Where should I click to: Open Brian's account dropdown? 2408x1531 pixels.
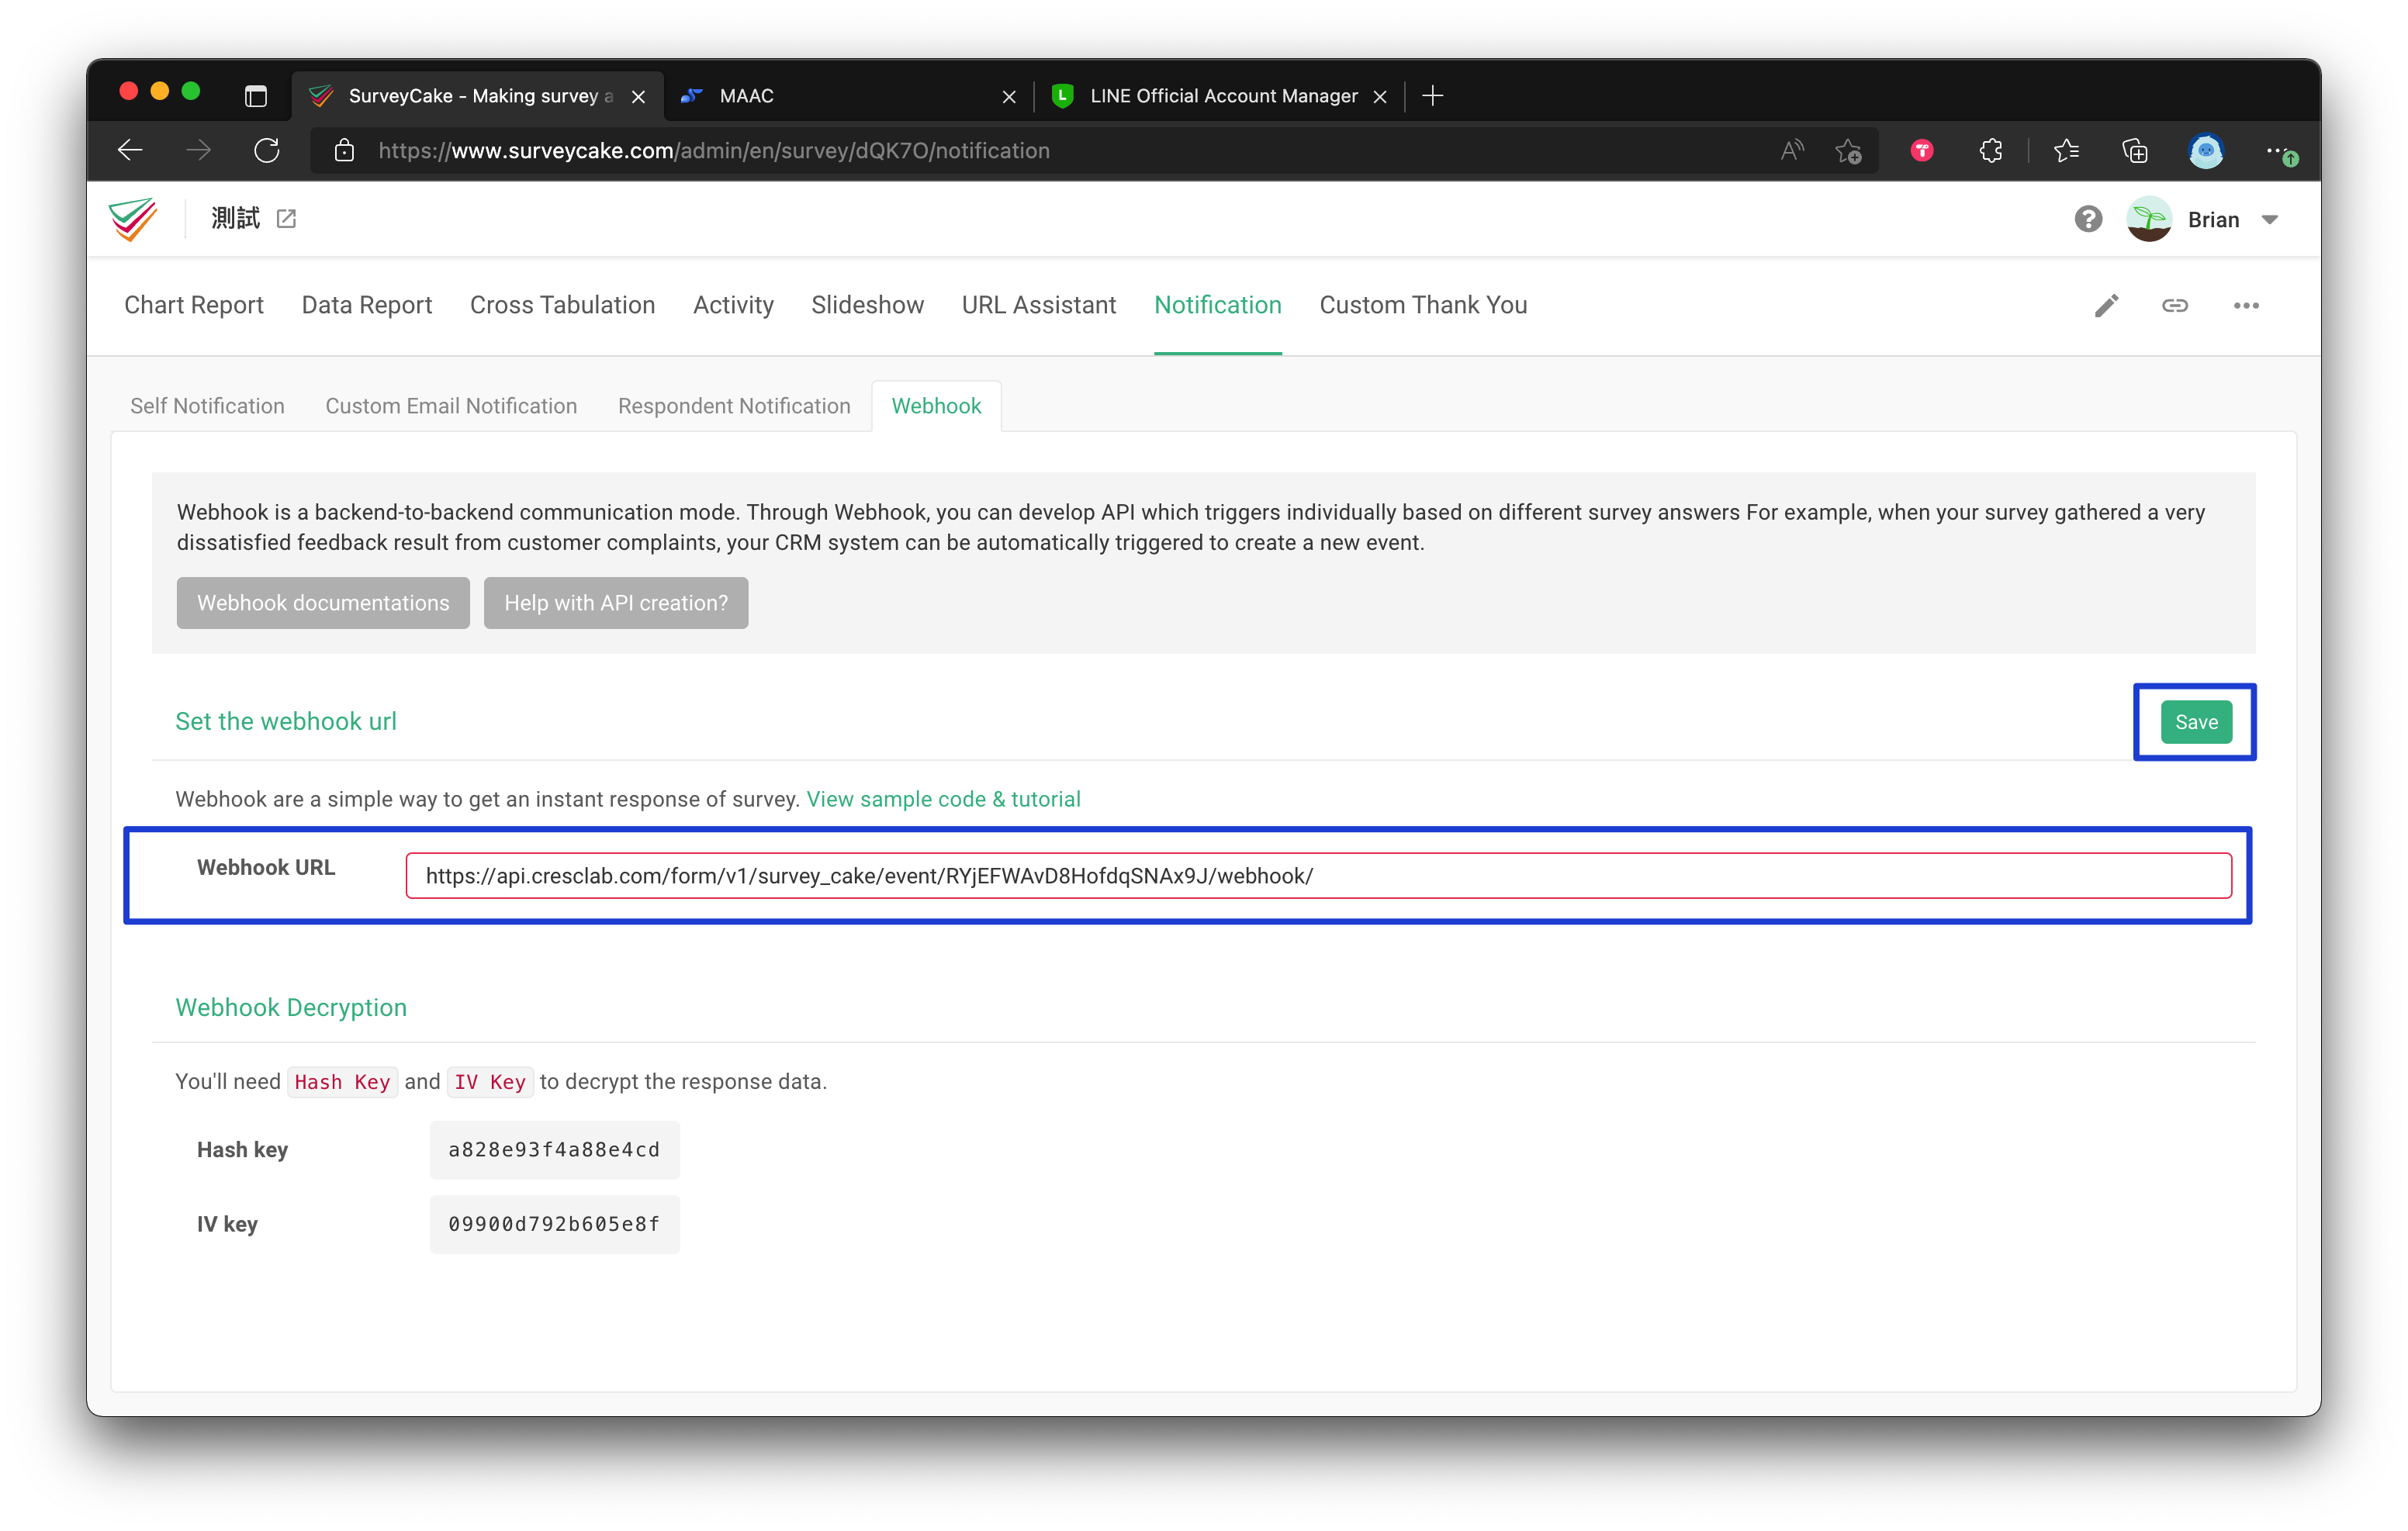click(2235, 219)
